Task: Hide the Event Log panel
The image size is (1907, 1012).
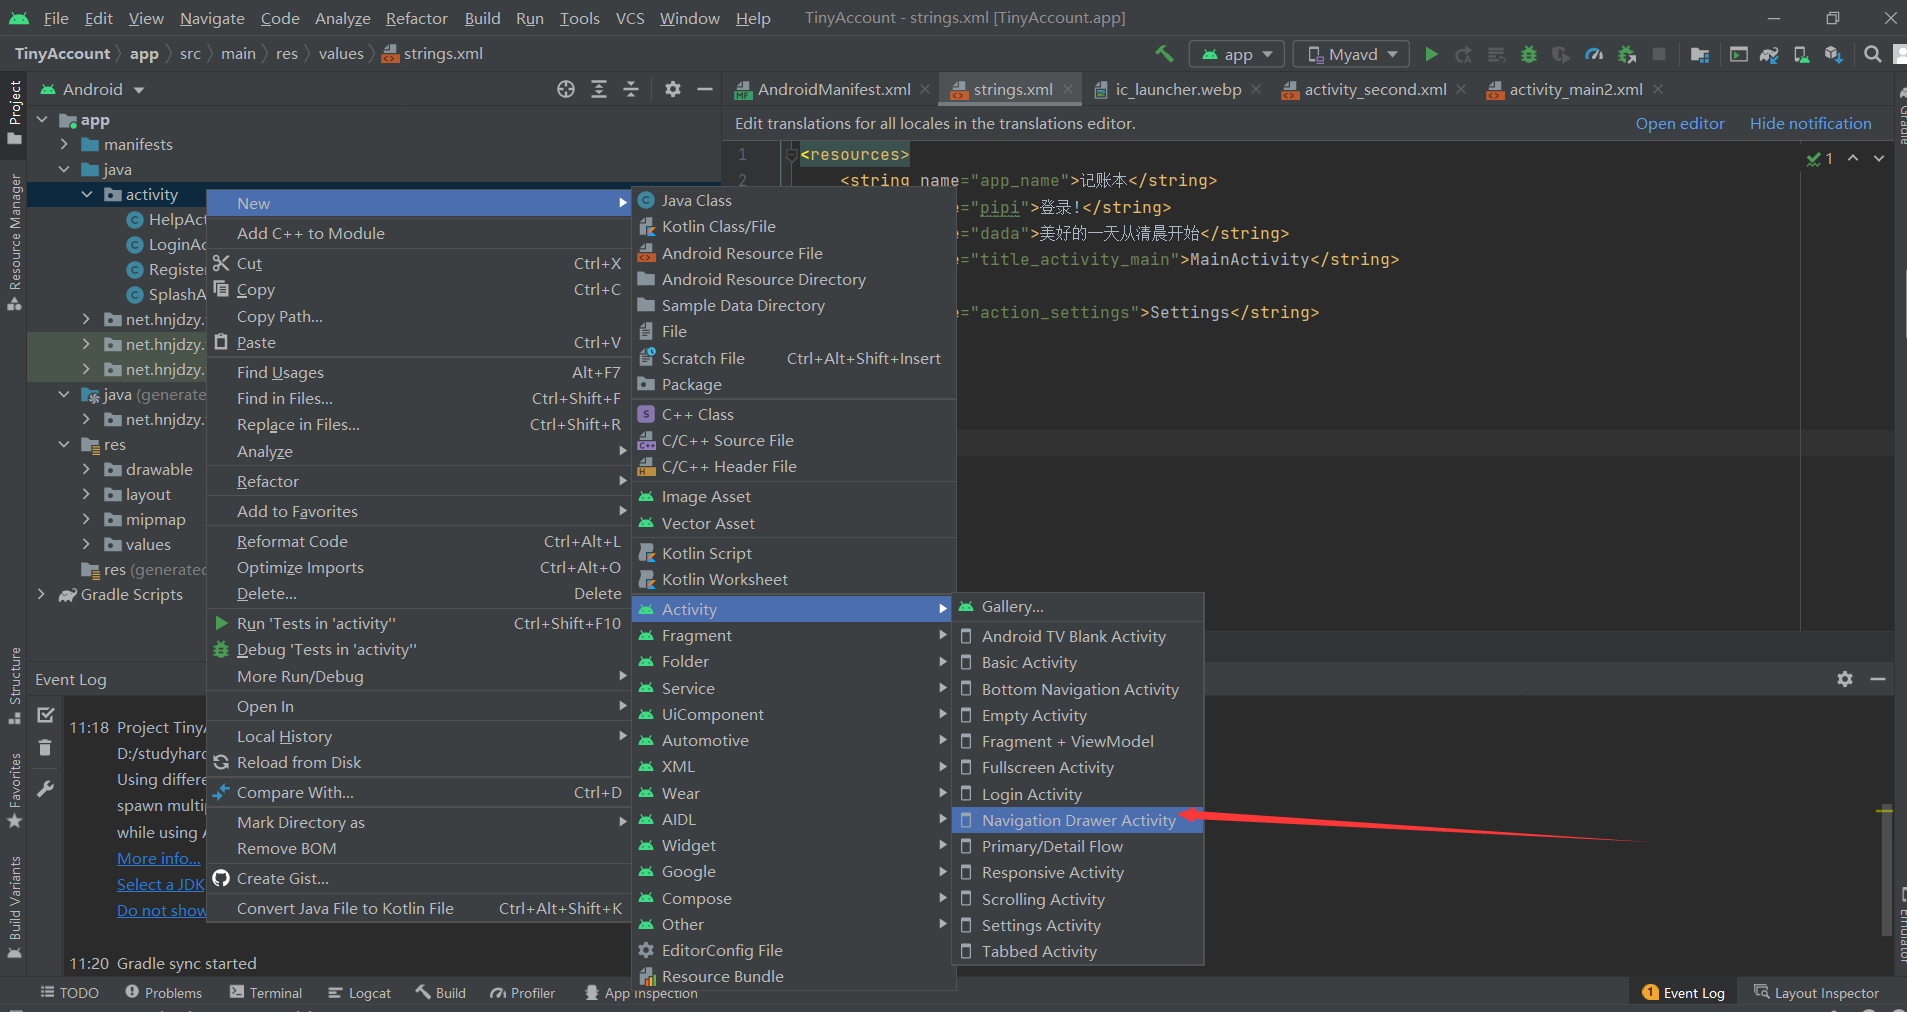Action: [1878, 679]
